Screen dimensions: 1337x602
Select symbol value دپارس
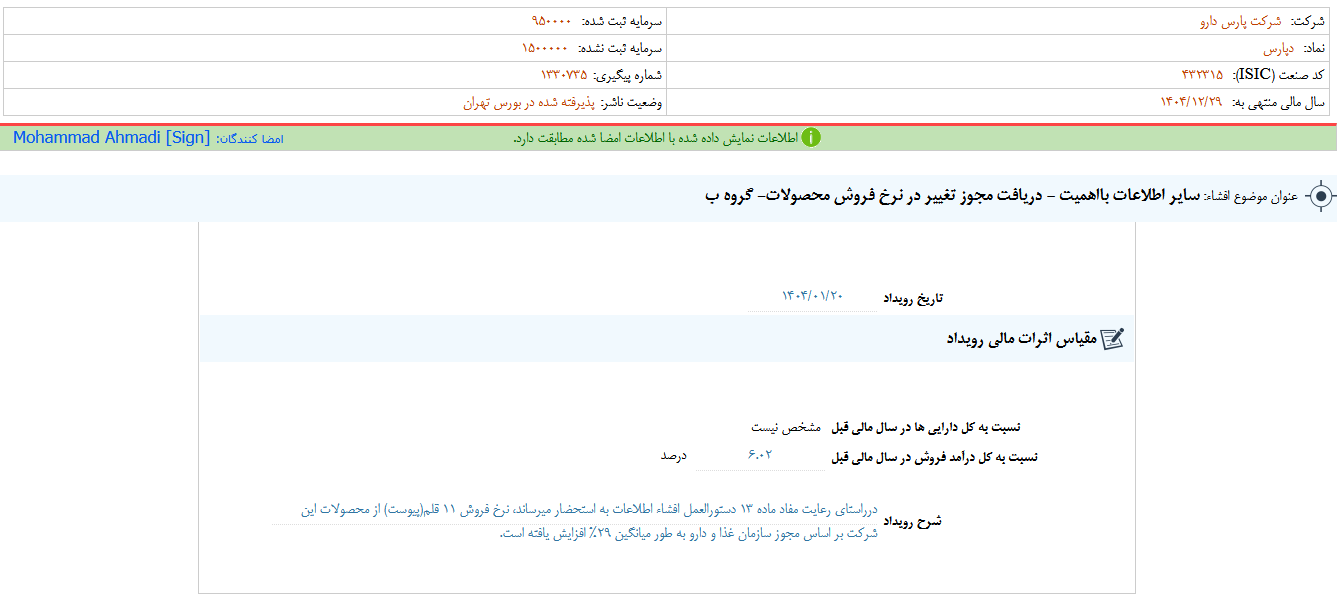(1278, 48)
